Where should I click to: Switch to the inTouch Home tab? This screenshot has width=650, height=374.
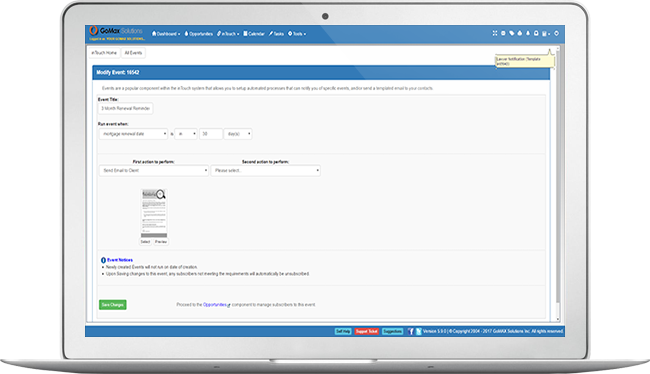104,53
